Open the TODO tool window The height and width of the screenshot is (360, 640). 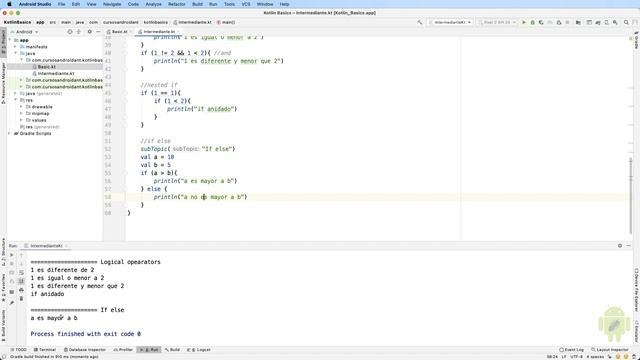pyautogui.click(x=18, y=350)
